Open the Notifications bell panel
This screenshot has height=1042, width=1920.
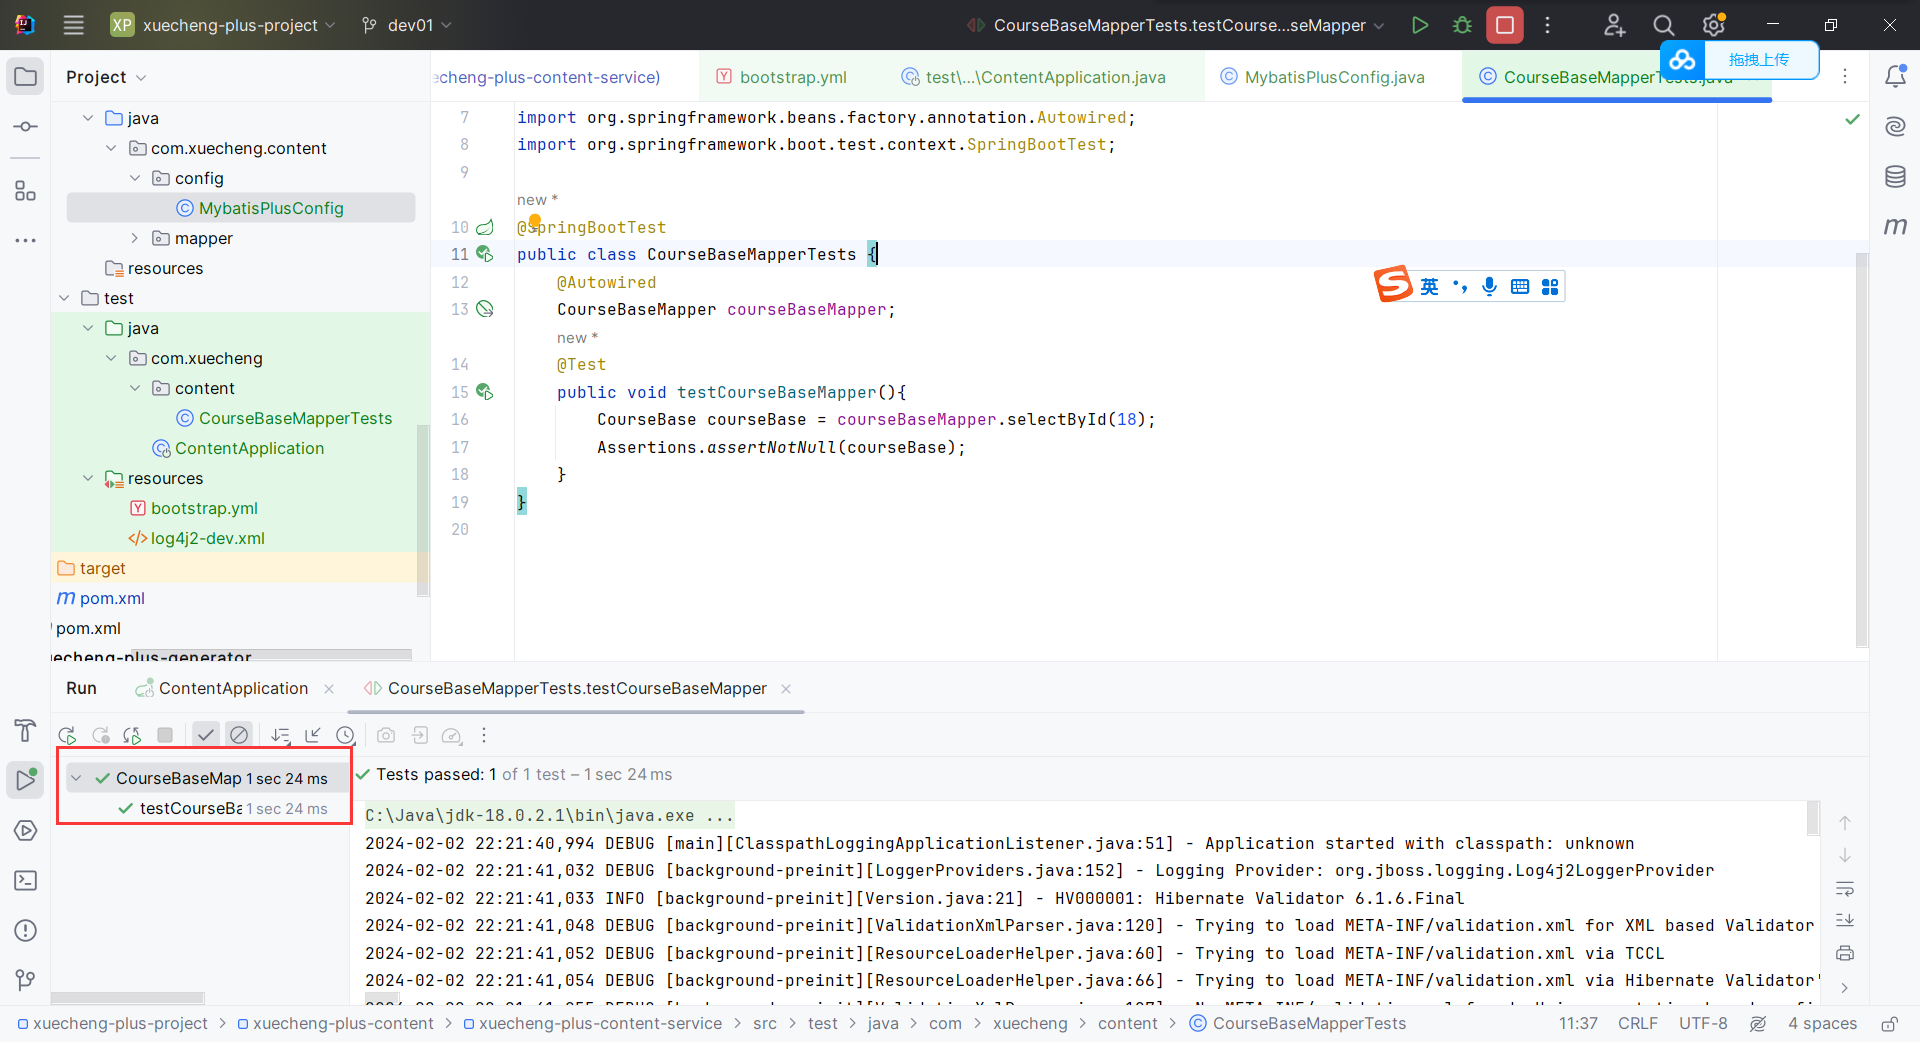point(1895,77)
